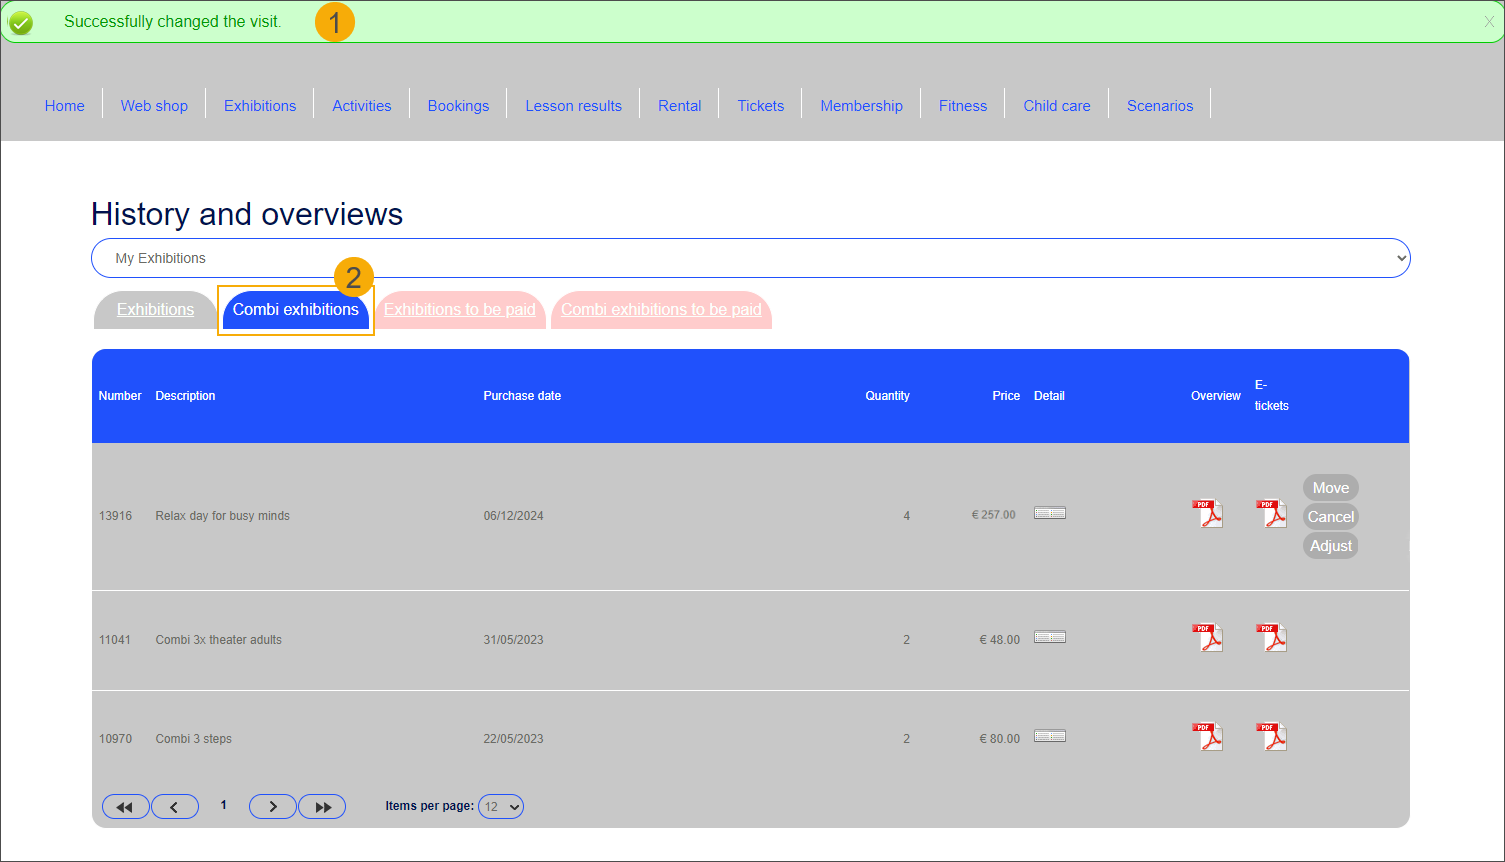
Task: View detail icon for Combi 3 steps
Action: (x=1049, y=737)
